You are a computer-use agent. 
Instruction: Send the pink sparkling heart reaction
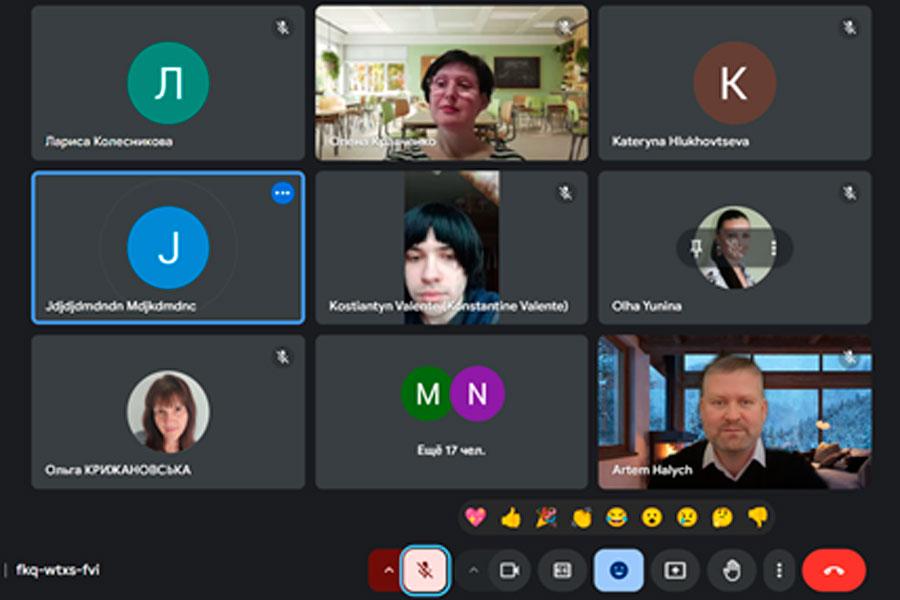476,517
